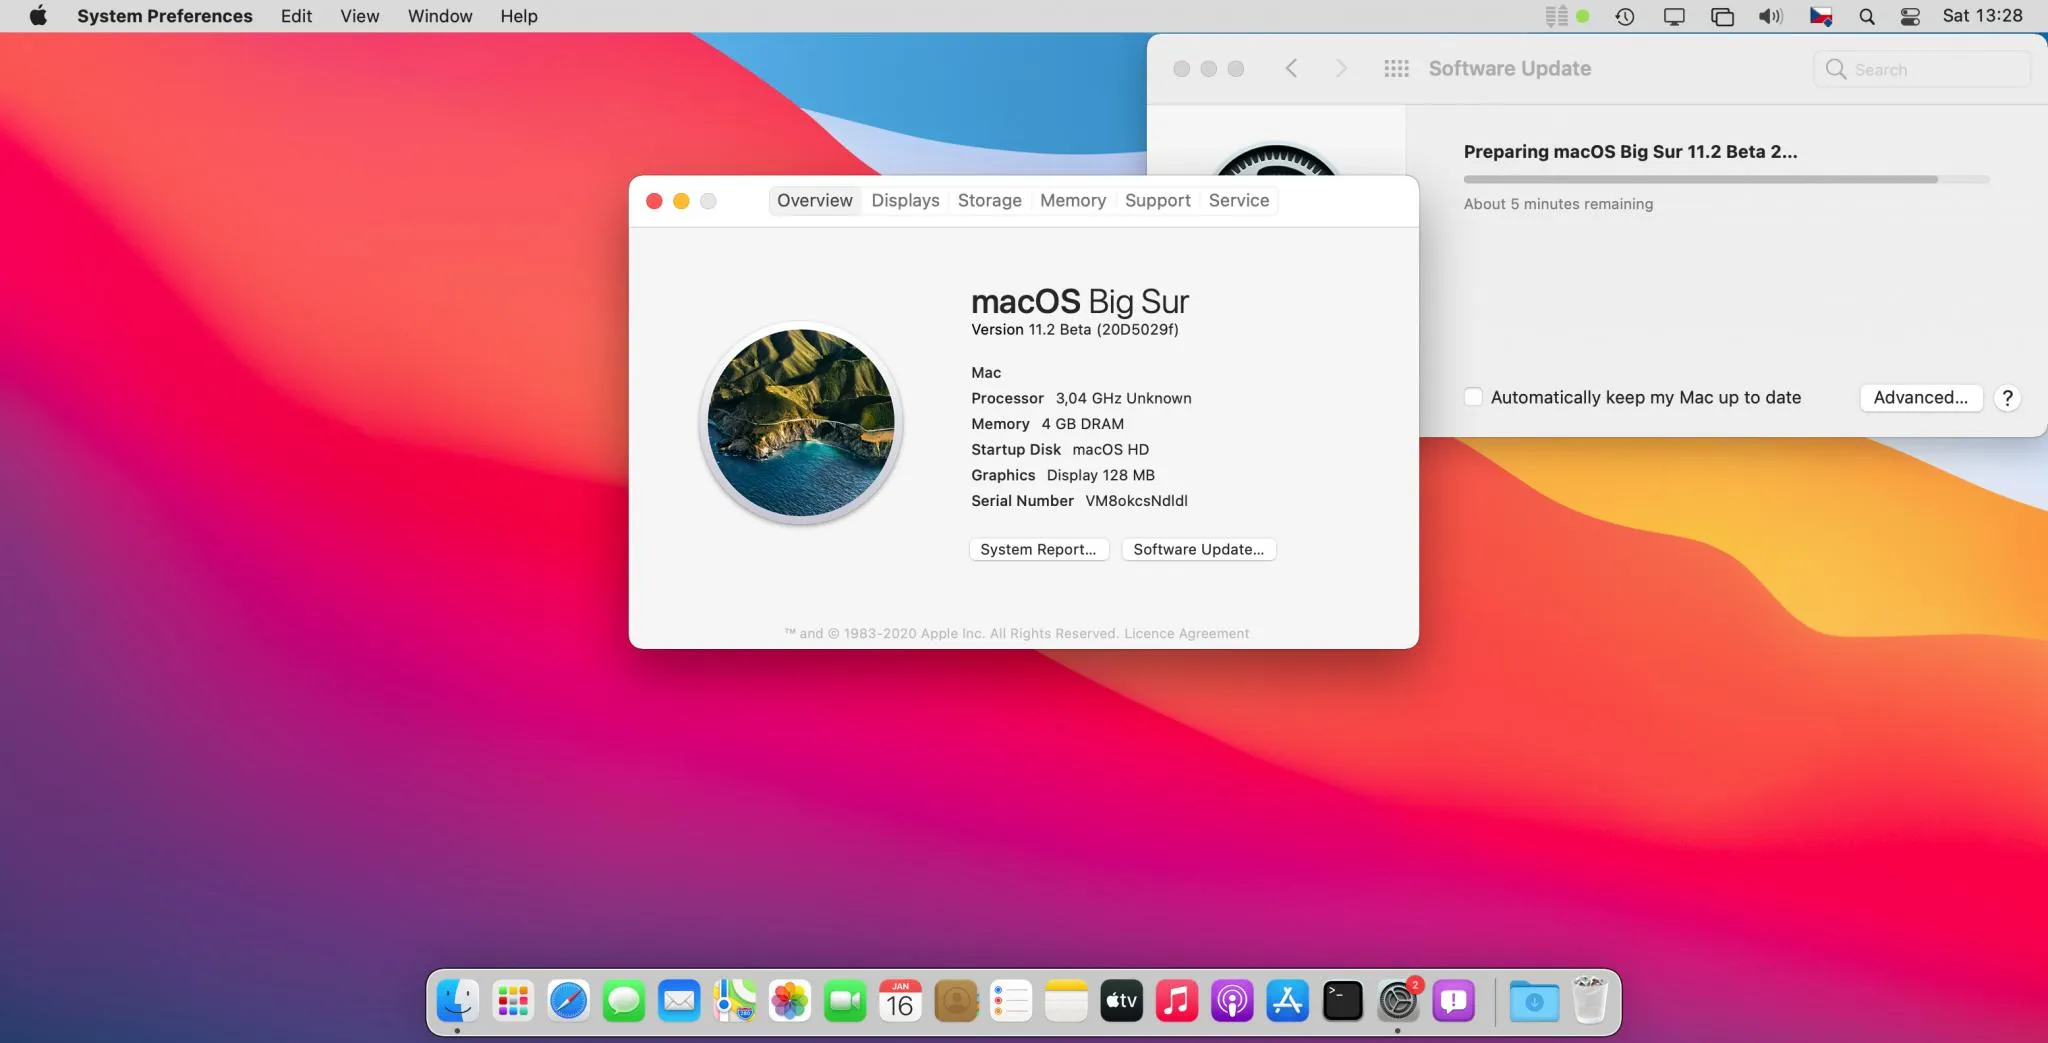This screenshot has width=2048, height=1043.
Task: Click version text 11.2 Beta (20D5029f)
Action: [x=1075, y=330]
